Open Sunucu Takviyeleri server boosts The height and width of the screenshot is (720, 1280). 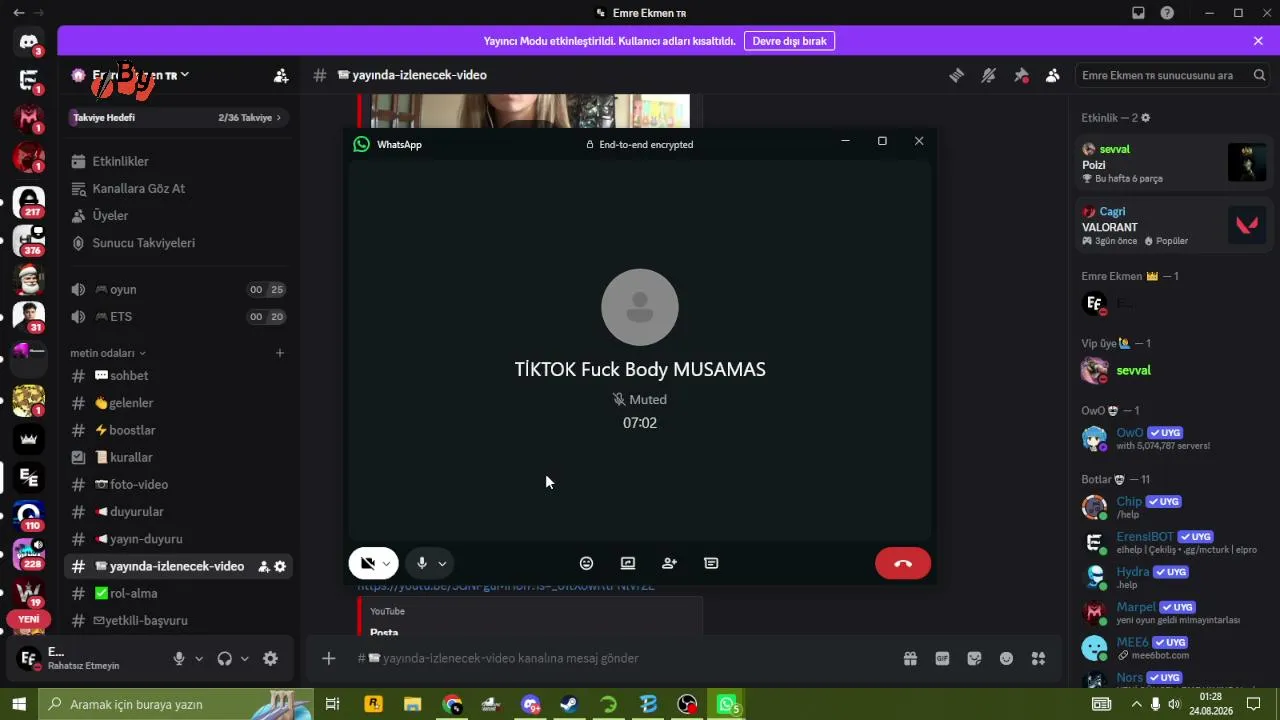click(x=177, y=242)
